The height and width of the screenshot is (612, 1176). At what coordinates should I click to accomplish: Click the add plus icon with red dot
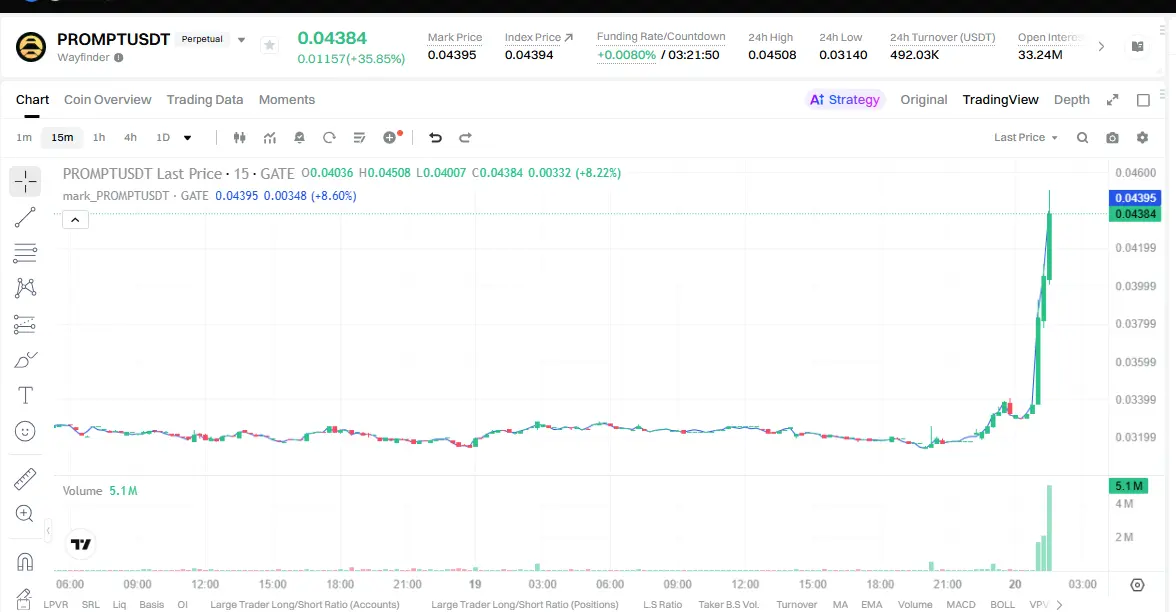click(392, 136)
